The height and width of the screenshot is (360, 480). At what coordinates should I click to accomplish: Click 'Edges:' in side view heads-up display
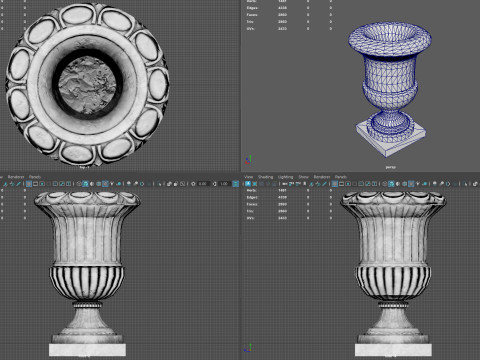(252, 197)
